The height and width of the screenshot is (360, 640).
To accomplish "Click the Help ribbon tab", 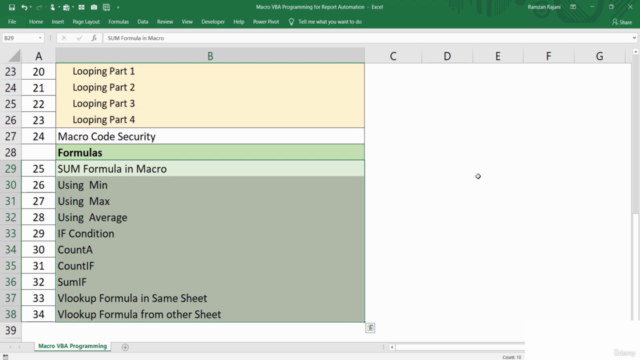I will point(239,22).
